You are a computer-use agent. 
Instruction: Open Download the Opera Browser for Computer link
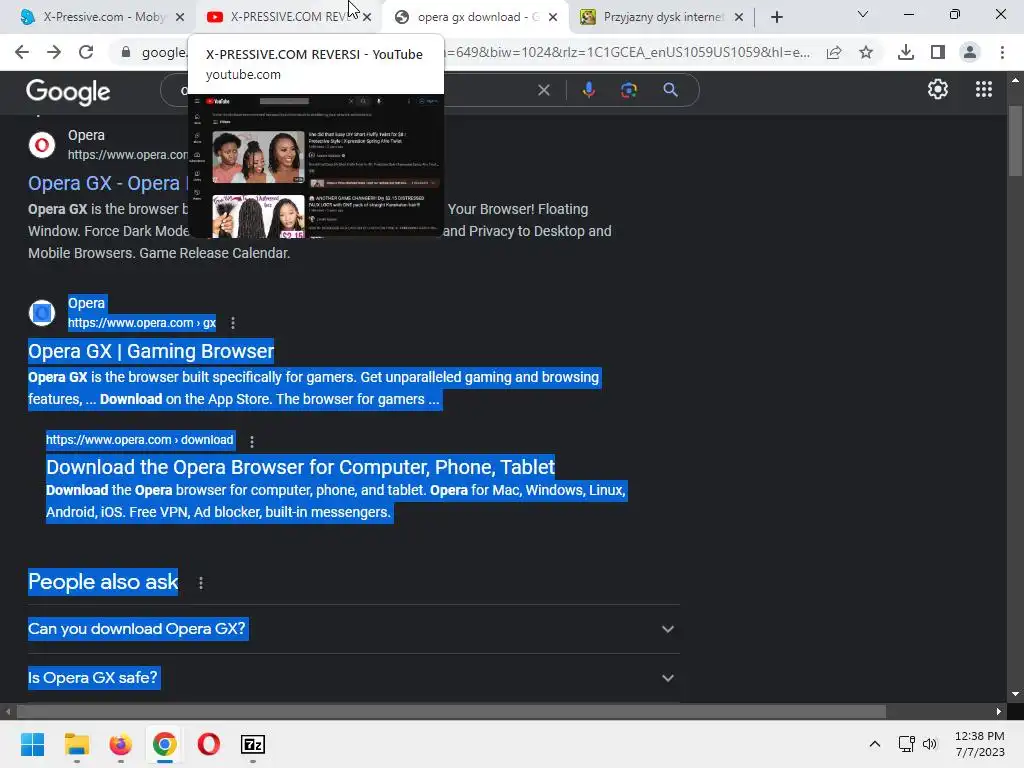300,467
